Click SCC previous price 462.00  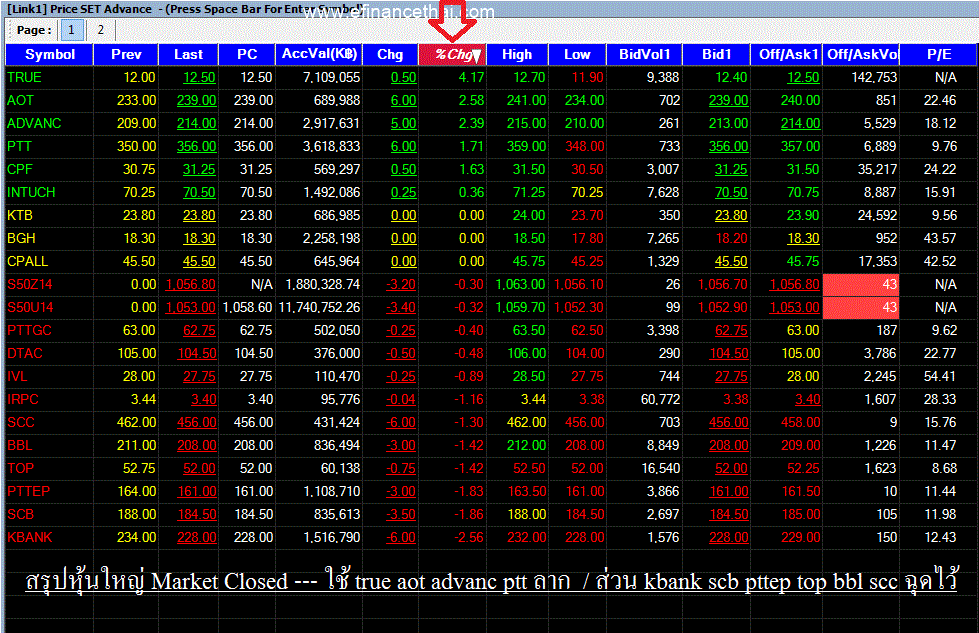tap(136, 423)
